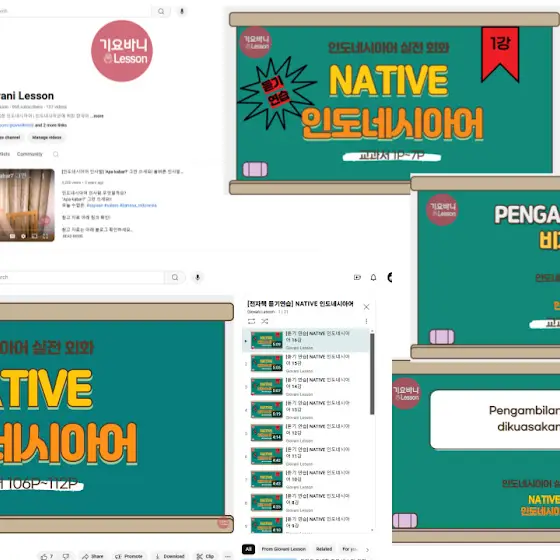560x560 pixels.
Task: Click the Download button
Action: (170, 556)
